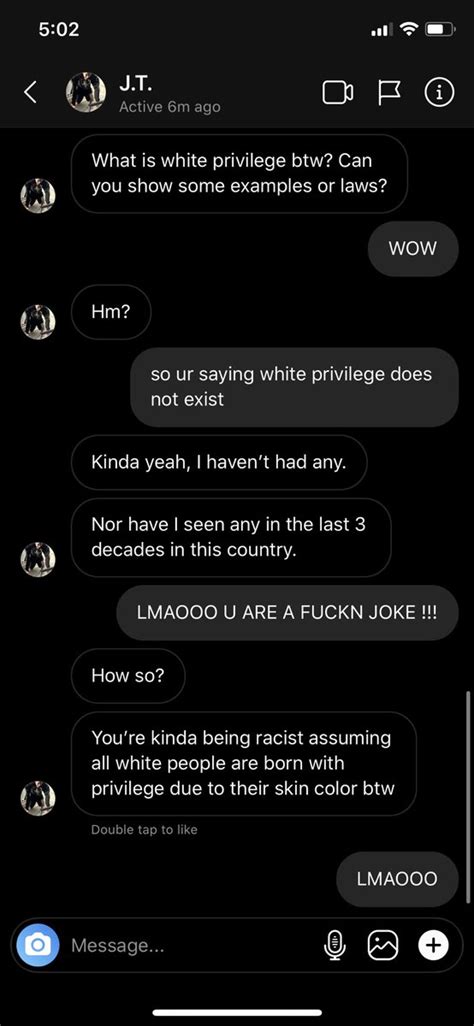Tap the plus icon for more options
Viewport: 474px width, 1026px height.
[433, 945]
